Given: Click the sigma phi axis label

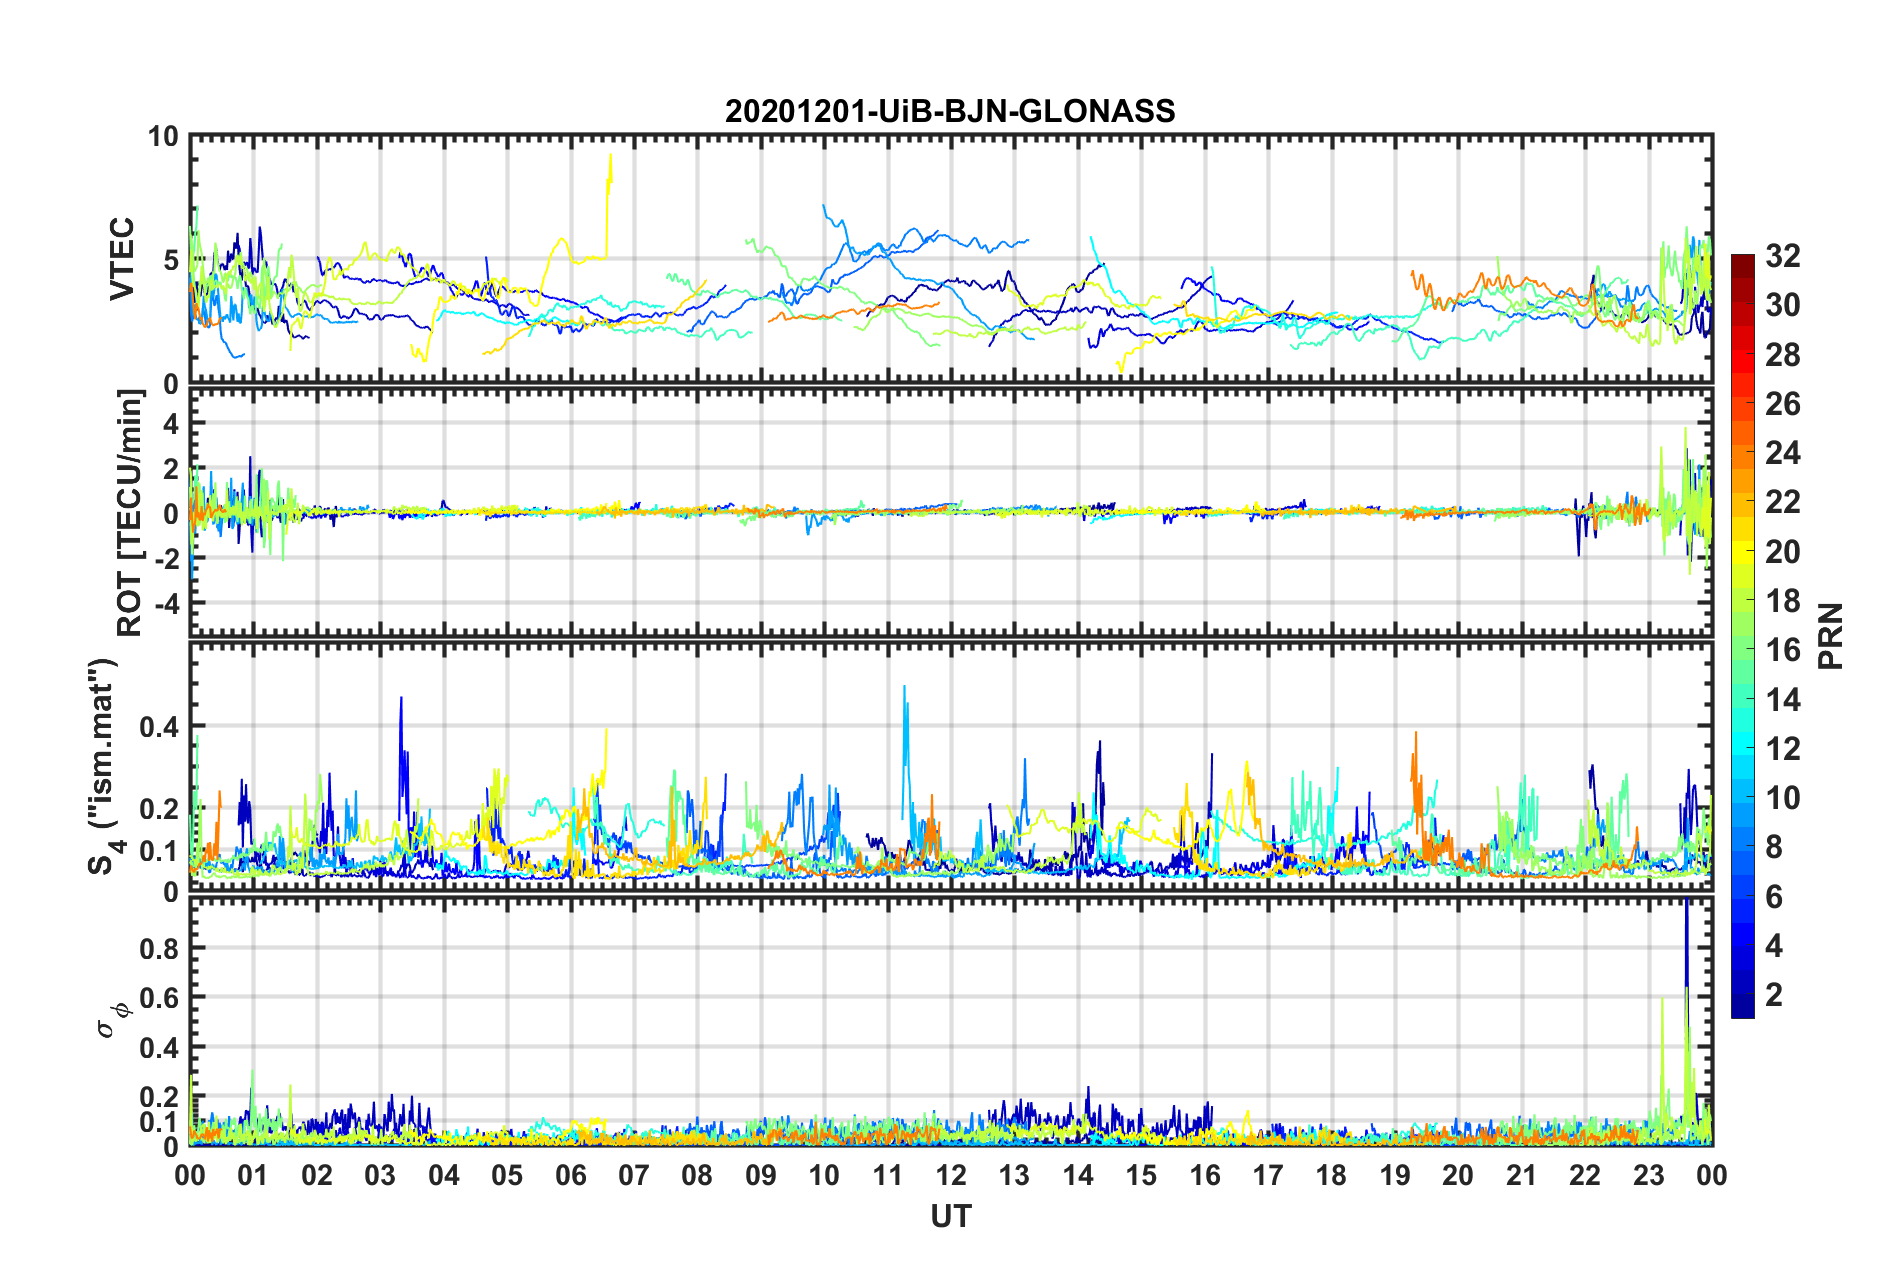Looking at the screenshot, I should click(113, 1019).
